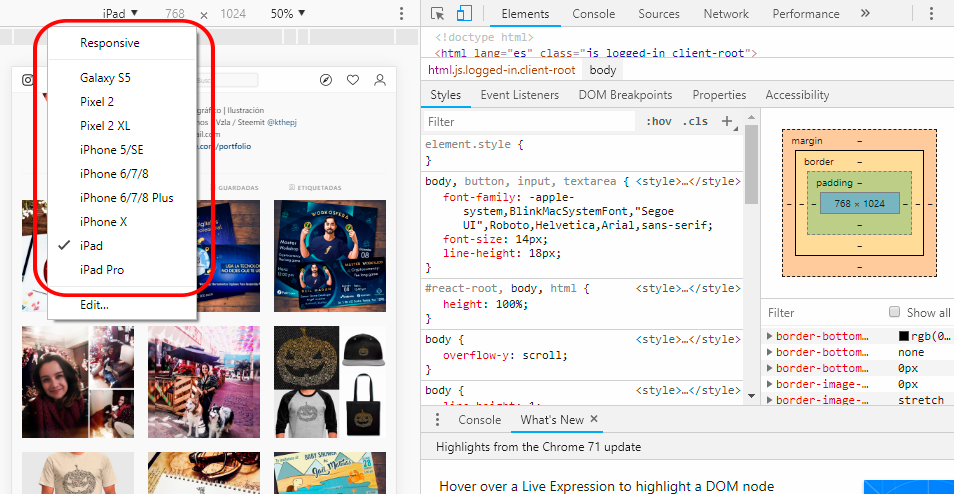Click the Instagram explore compass icon
This screenshot has height=494, width=954.
(x=326, y=80)
